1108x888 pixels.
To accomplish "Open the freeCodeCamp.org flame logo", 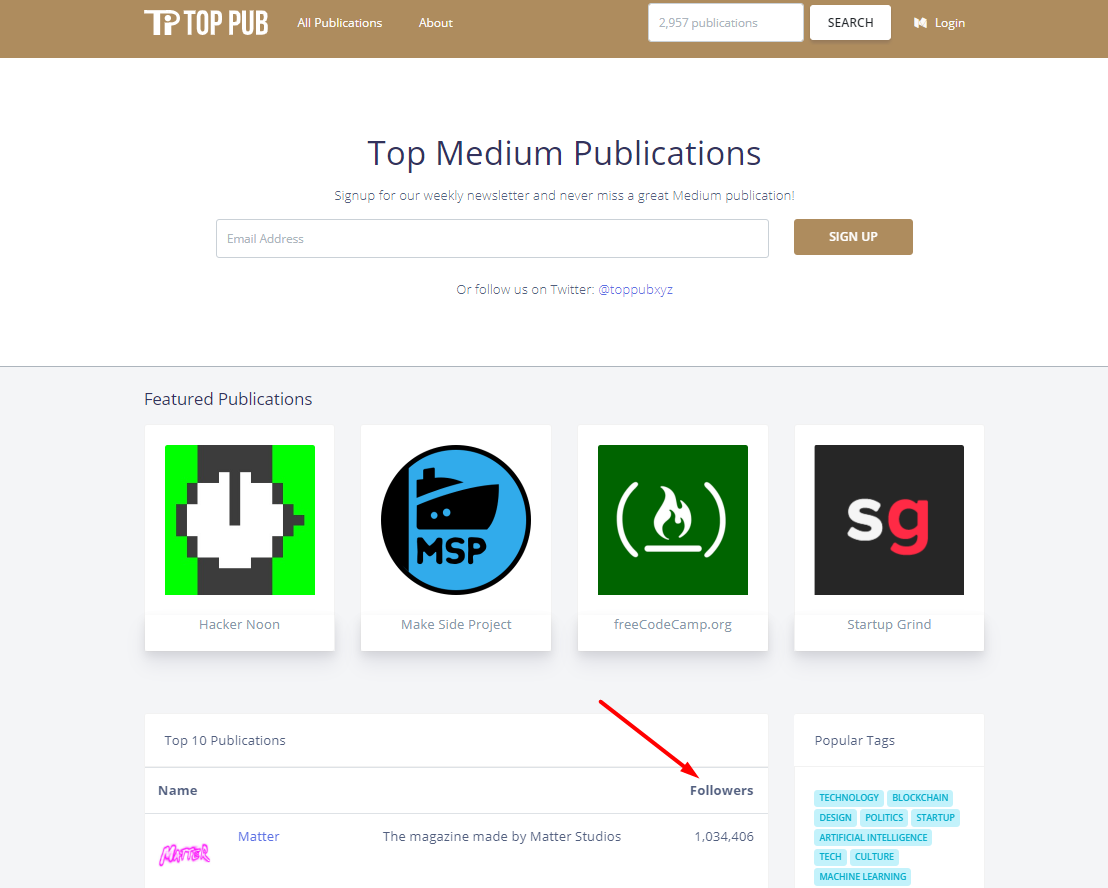I will pyautogui.click(x=673, y=520).
